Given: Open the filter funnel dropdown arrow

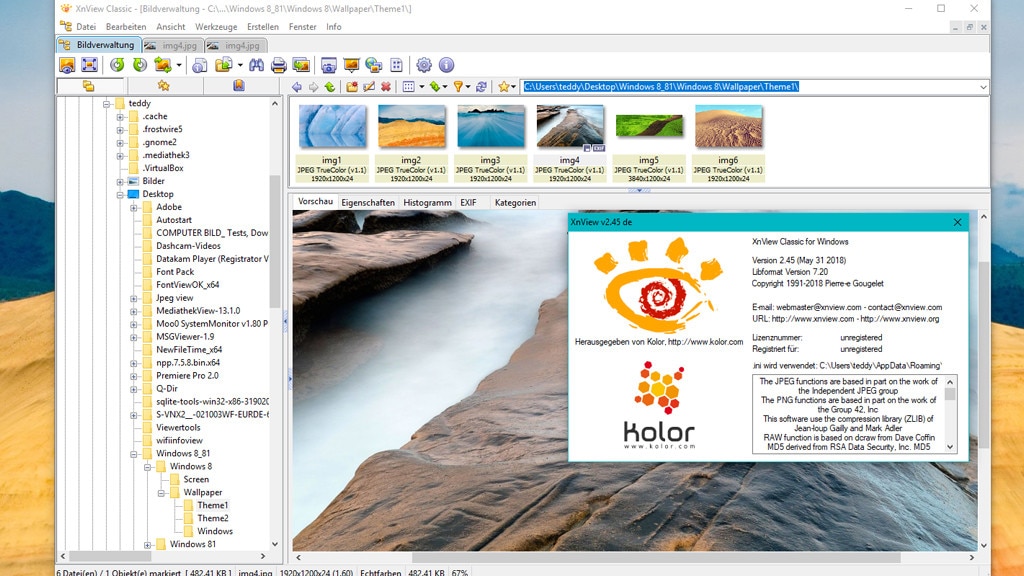Looking at the screenshot, I should point(470,87).
